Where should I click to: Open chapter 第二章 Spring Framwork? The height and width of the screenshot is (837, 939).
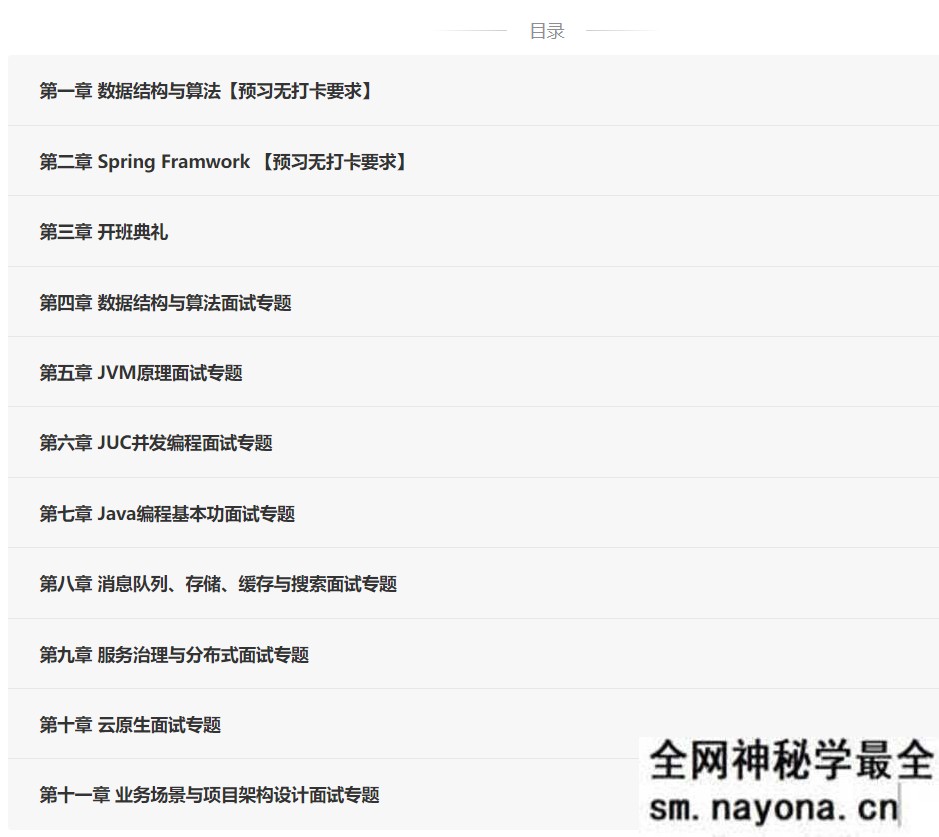pos(473,161)
